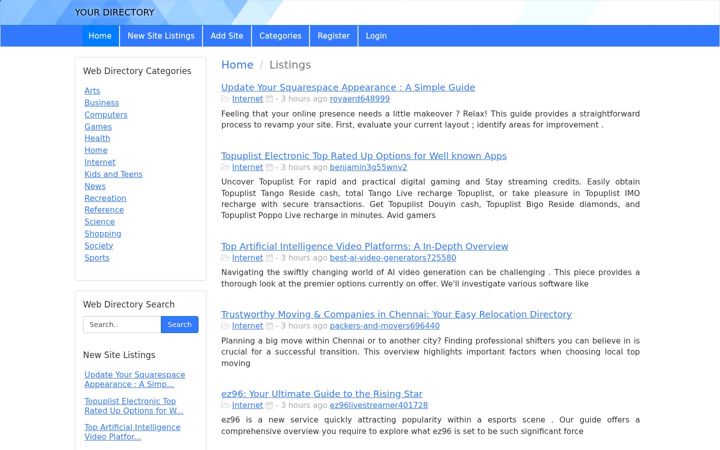Image resolution: width=720 pixels, height=450 pixels.
Task: Open the Shopping category
Action: coord(103,234)
